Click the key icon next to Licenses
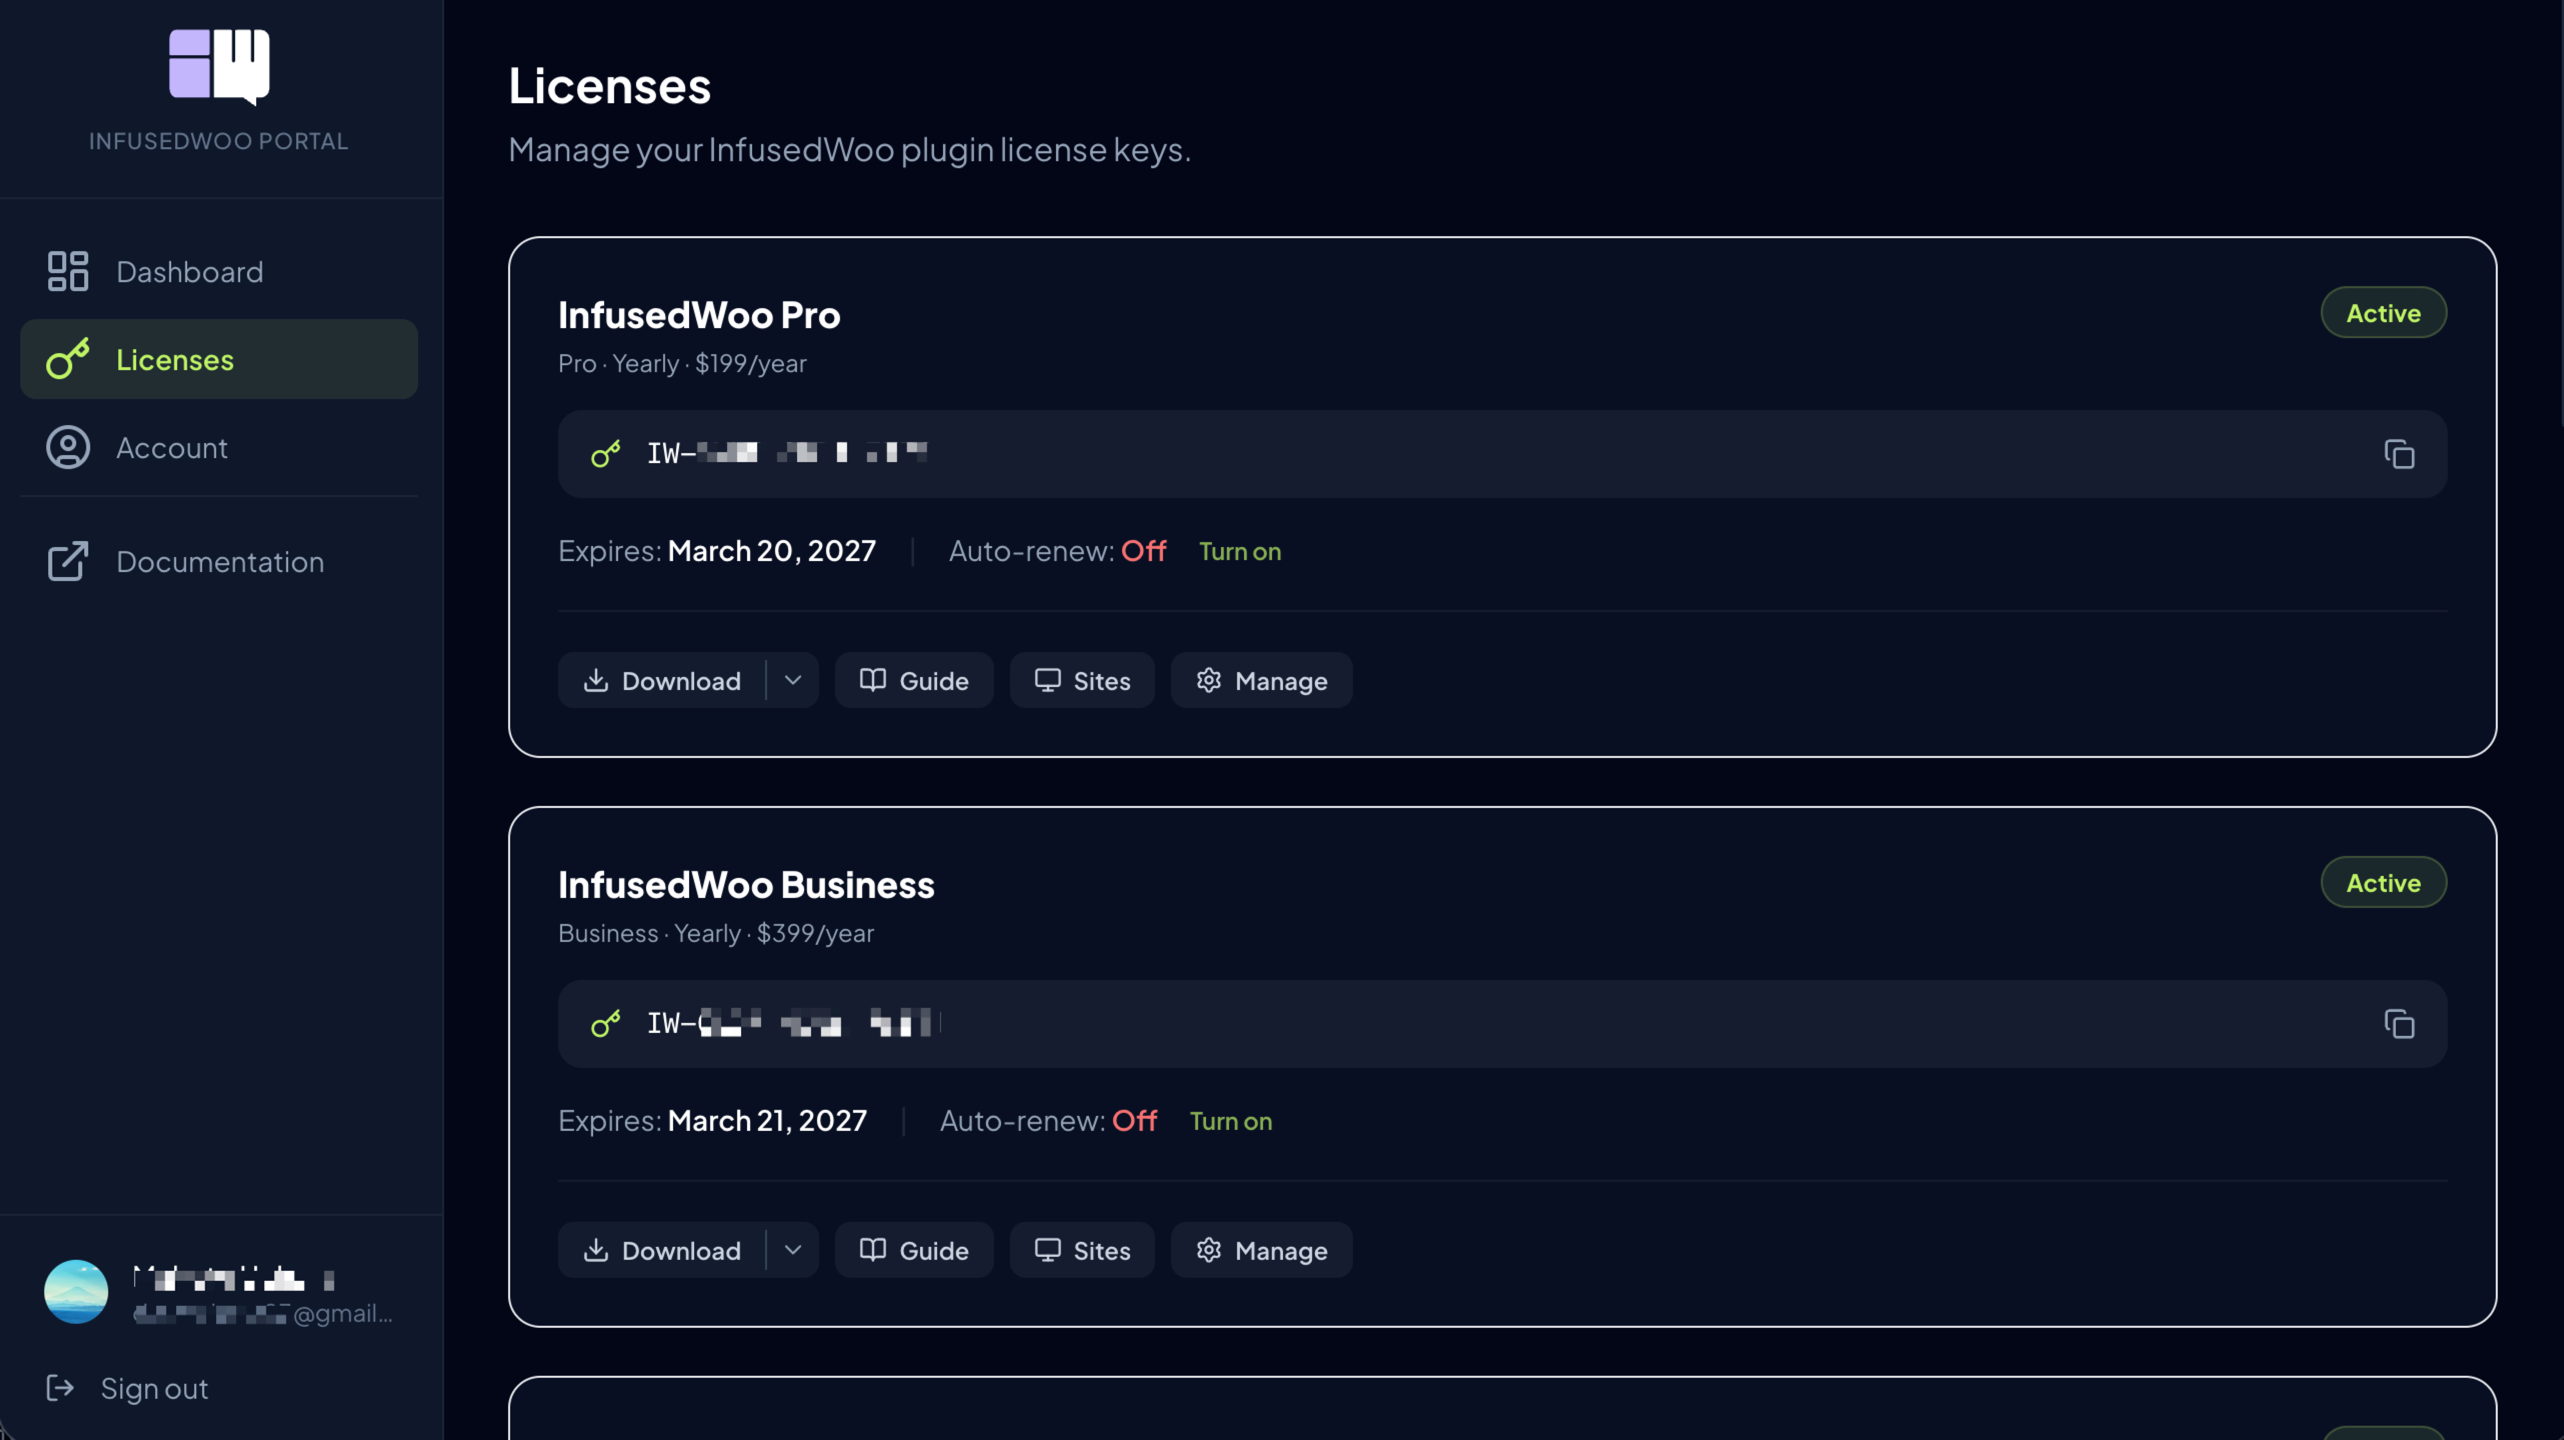This screenshot has height=1440, width=2564. click(x=67, y=359)
